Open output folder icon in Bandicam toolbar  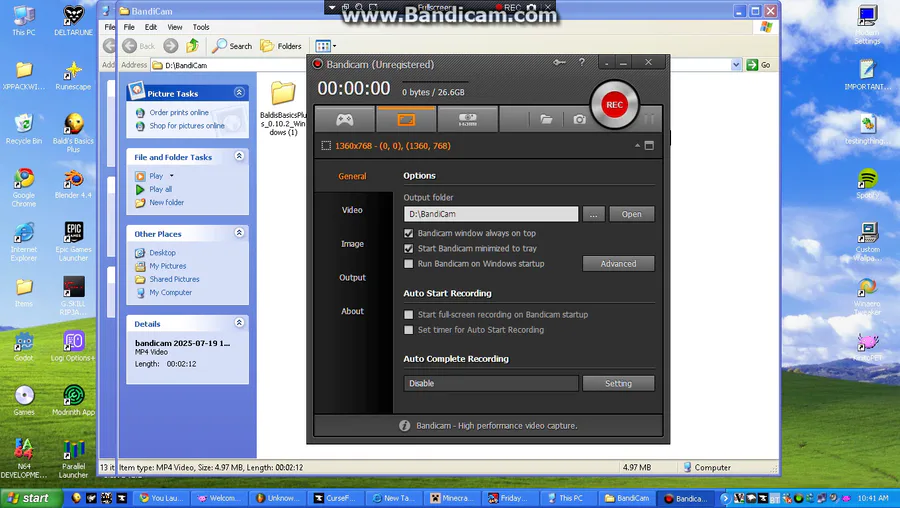pos(546,119)
